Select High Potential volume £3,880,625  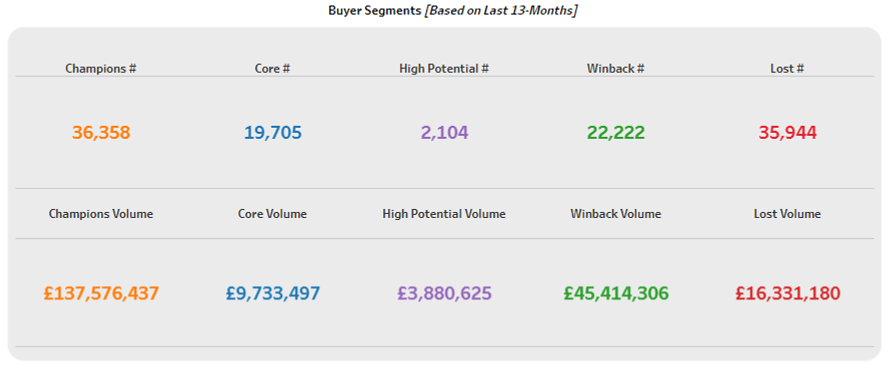click(444, 293)
